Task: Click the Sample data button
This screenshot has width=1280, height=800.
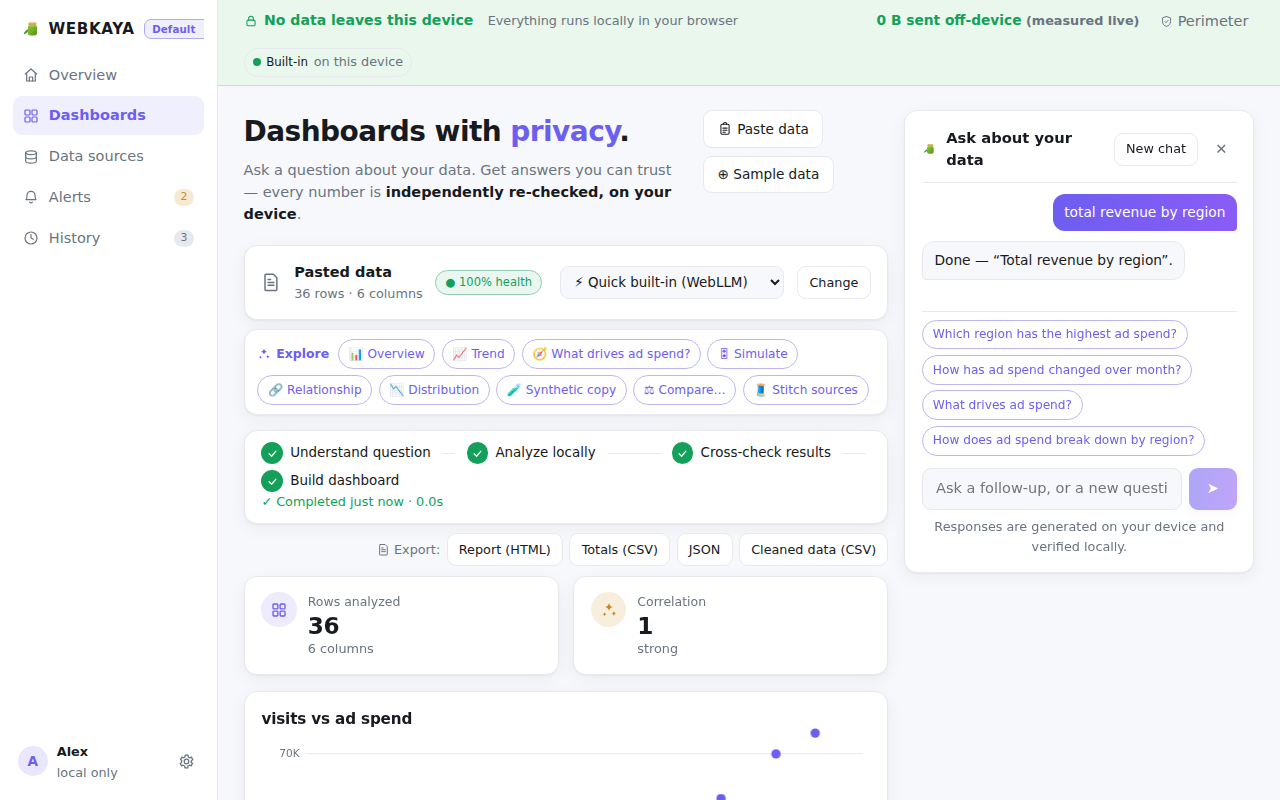Action: point(768,174)
